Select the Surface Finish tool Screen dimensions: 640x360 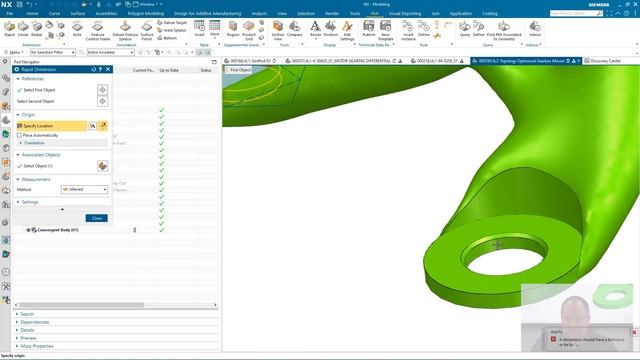[147, 30]
